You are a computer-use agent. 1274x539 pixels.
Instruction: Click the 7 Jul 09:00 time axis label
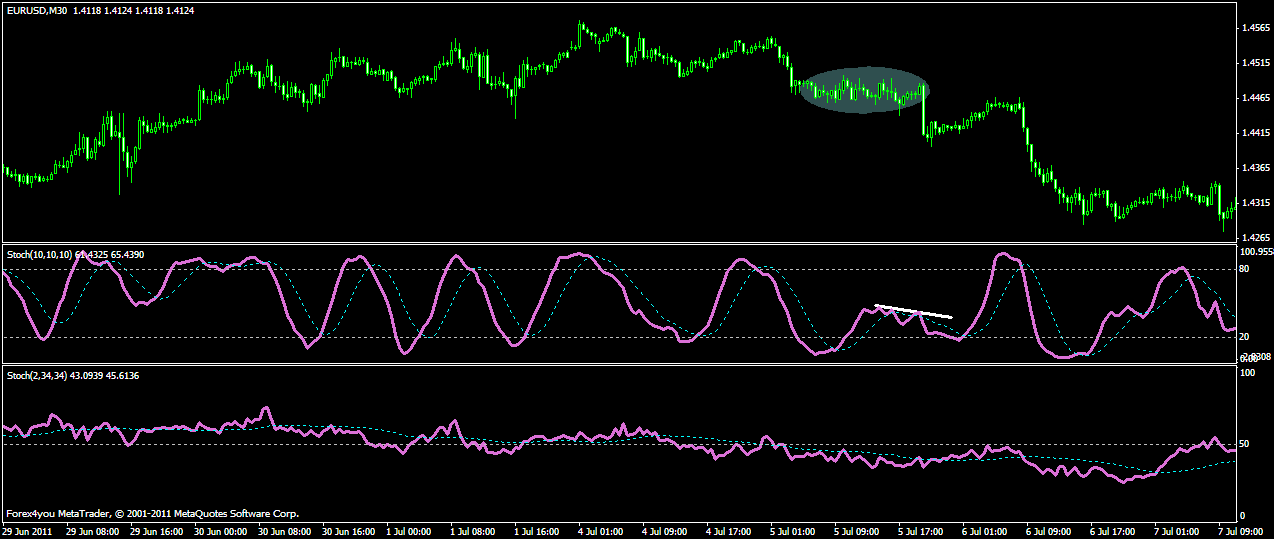pos(1236,530)
